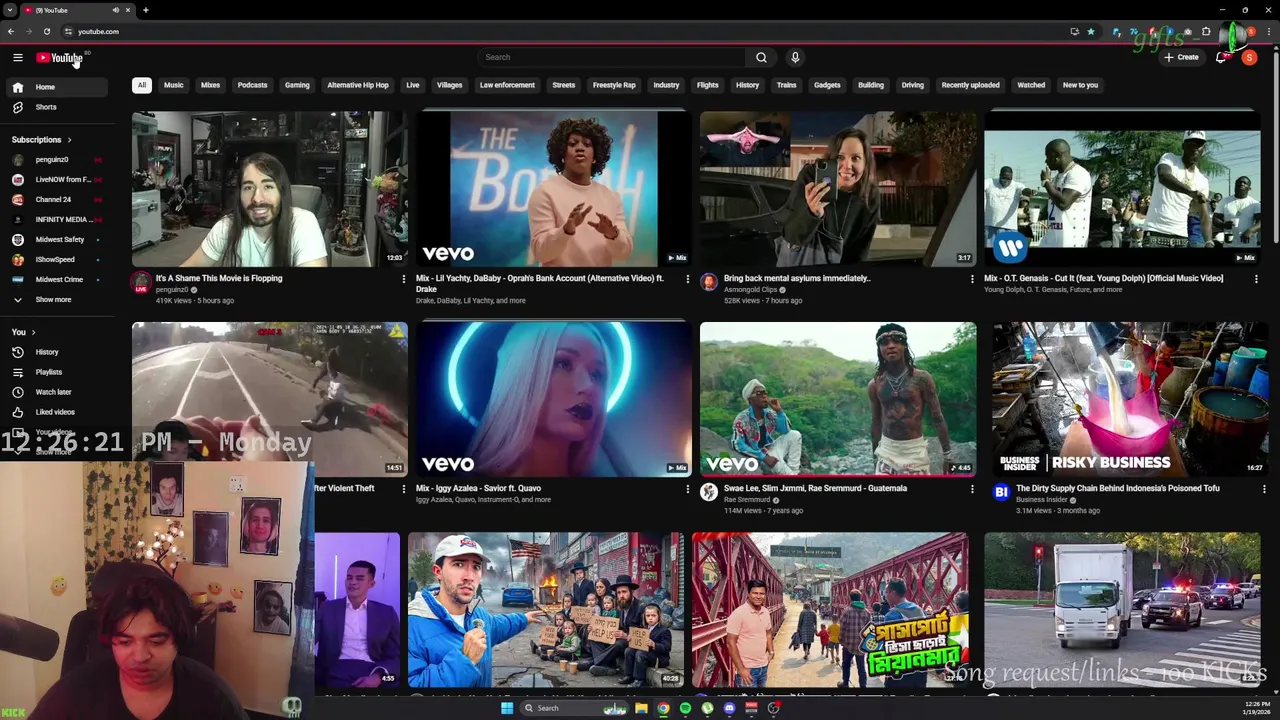
Task: Open options menu for O.T. Genasis mix
Action: tap(1256, 279)
